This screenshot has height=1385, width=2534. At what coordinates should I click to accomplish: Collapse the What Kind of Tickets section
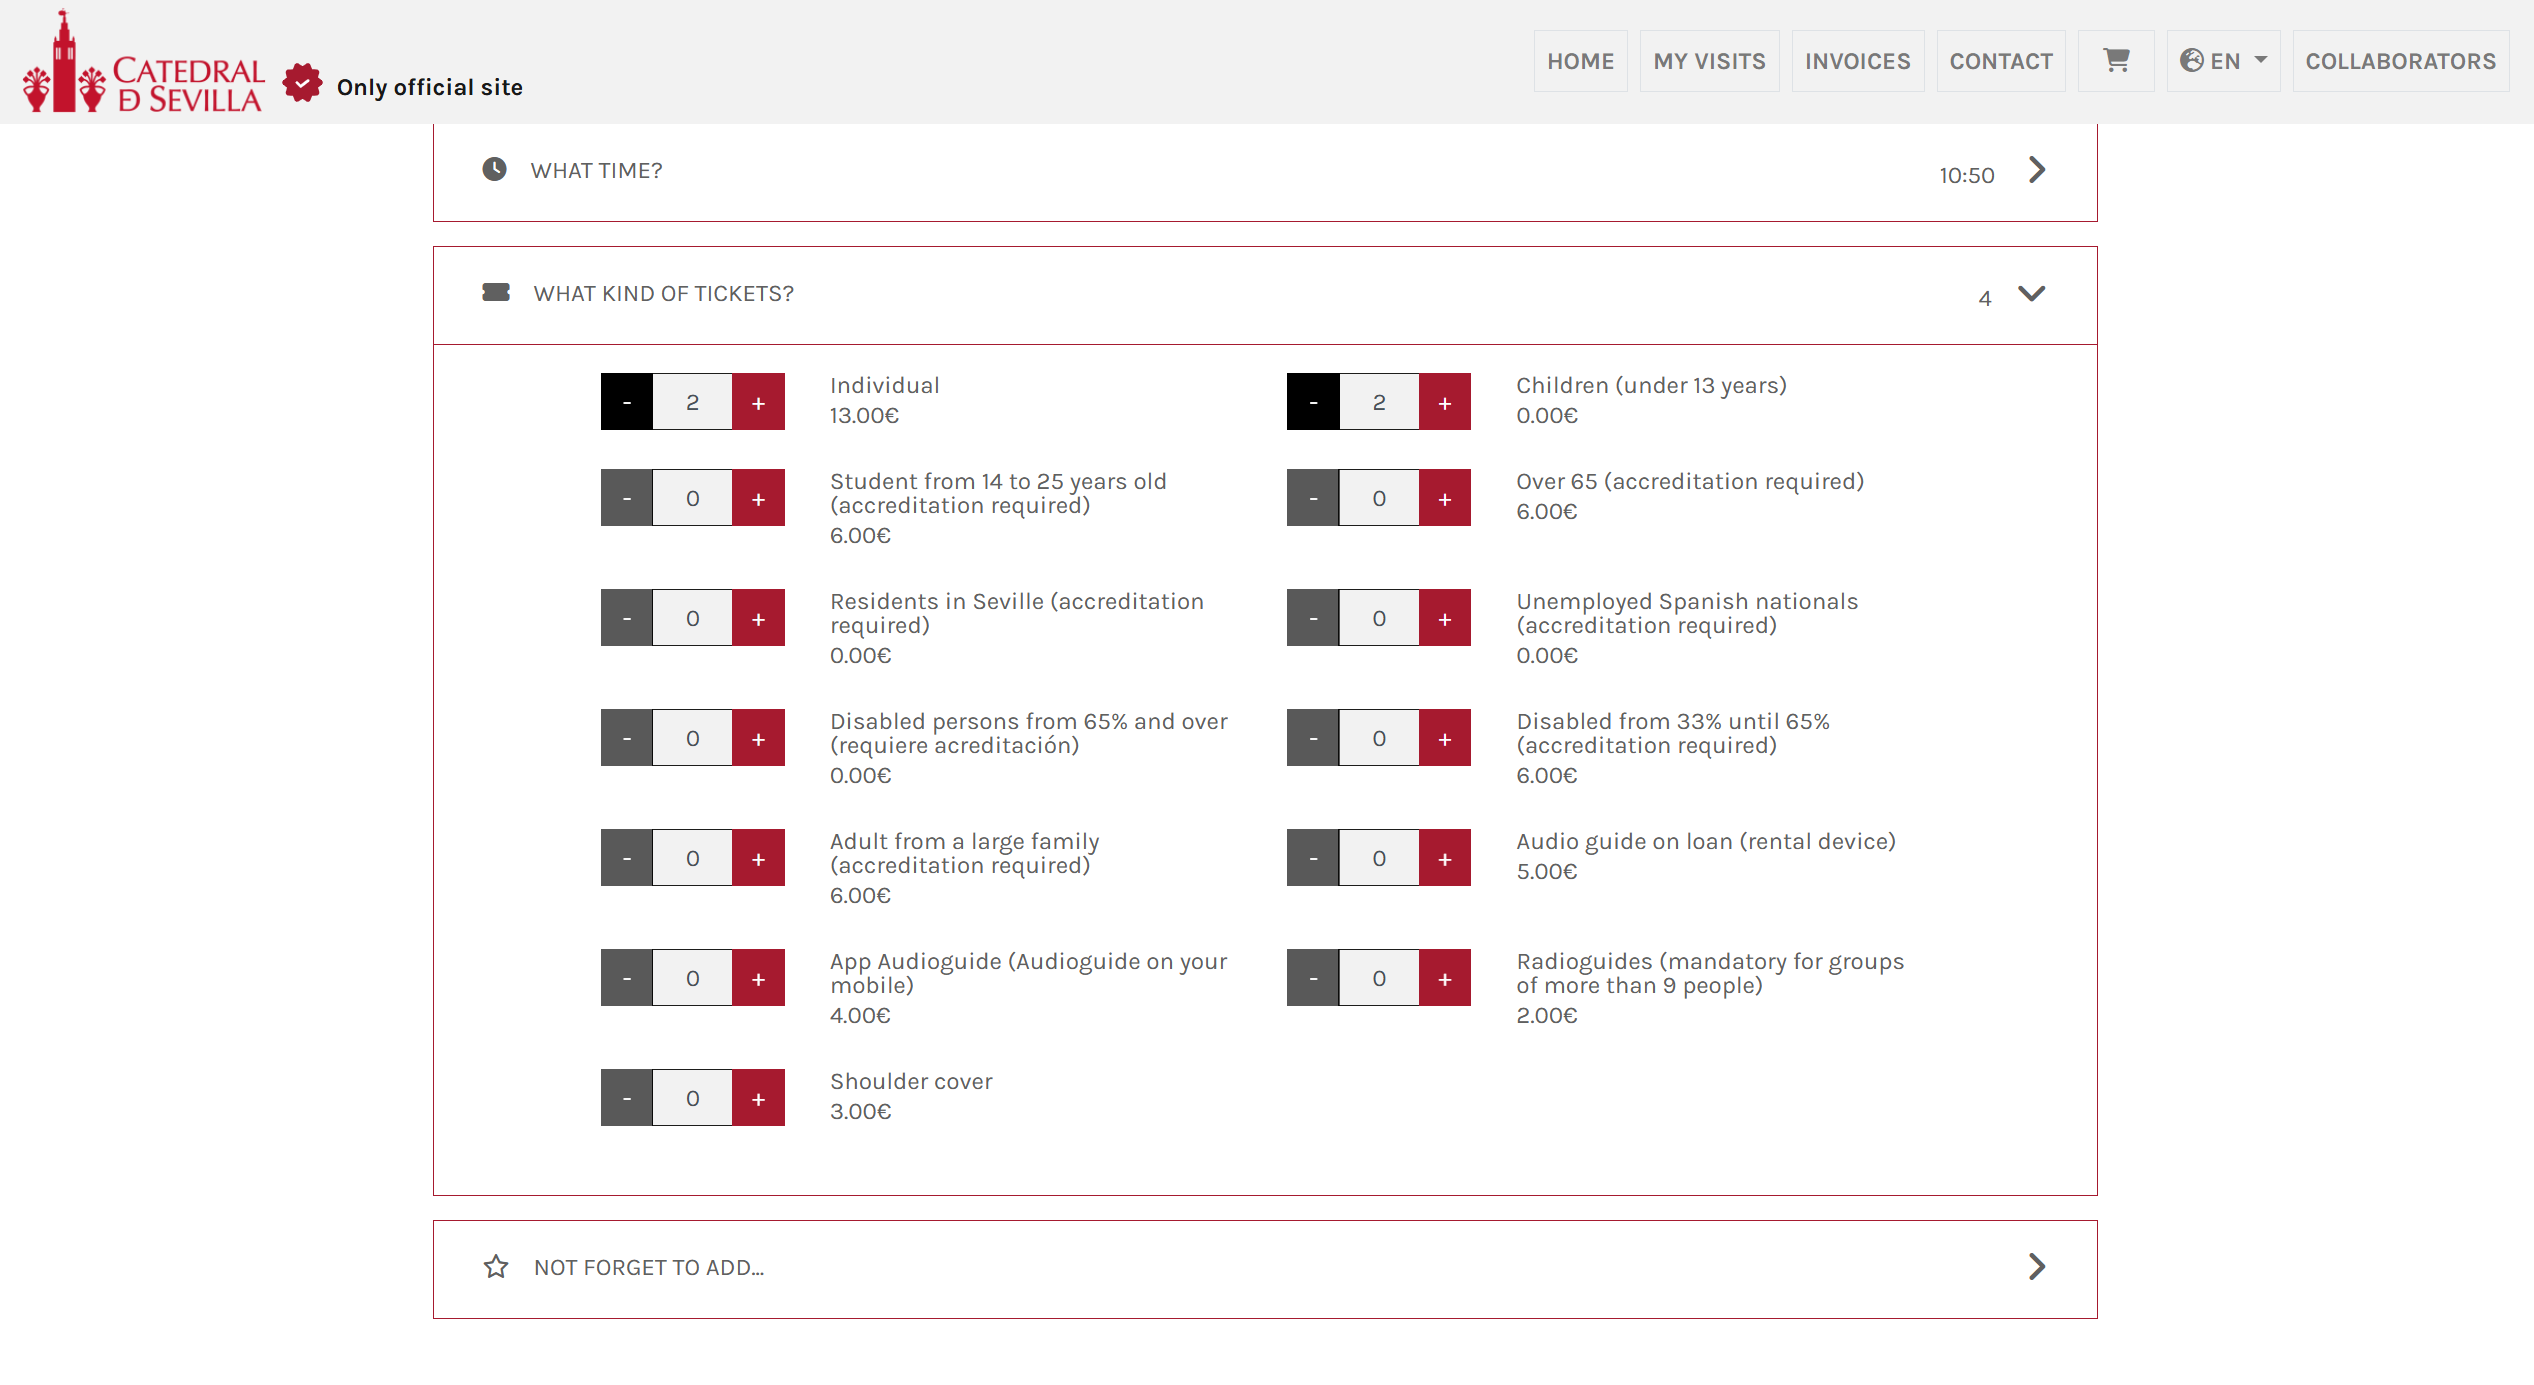point(2031,293)
